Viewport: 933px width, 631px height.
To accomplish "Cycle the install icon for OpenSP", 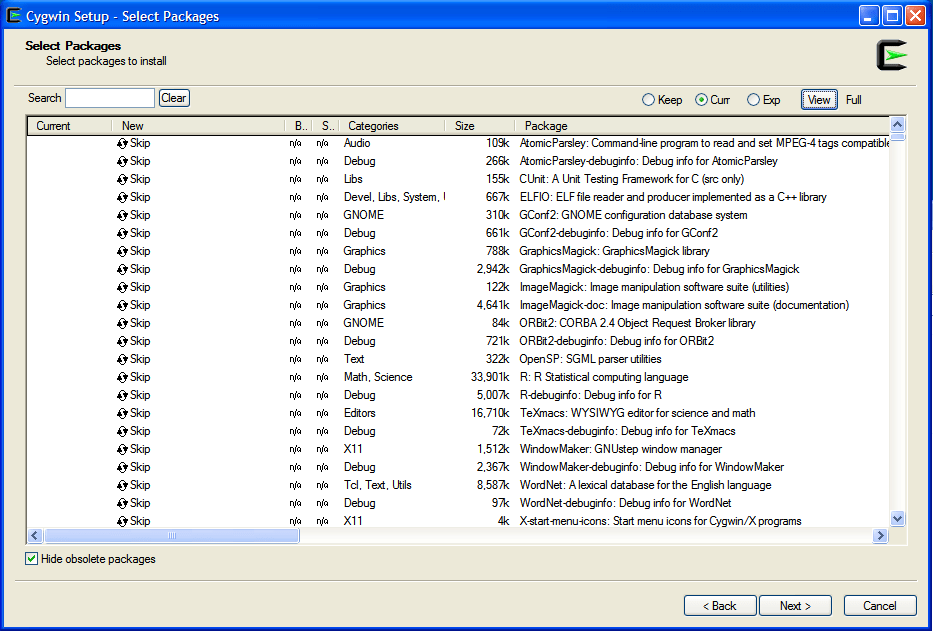I will tap(123, 360).
